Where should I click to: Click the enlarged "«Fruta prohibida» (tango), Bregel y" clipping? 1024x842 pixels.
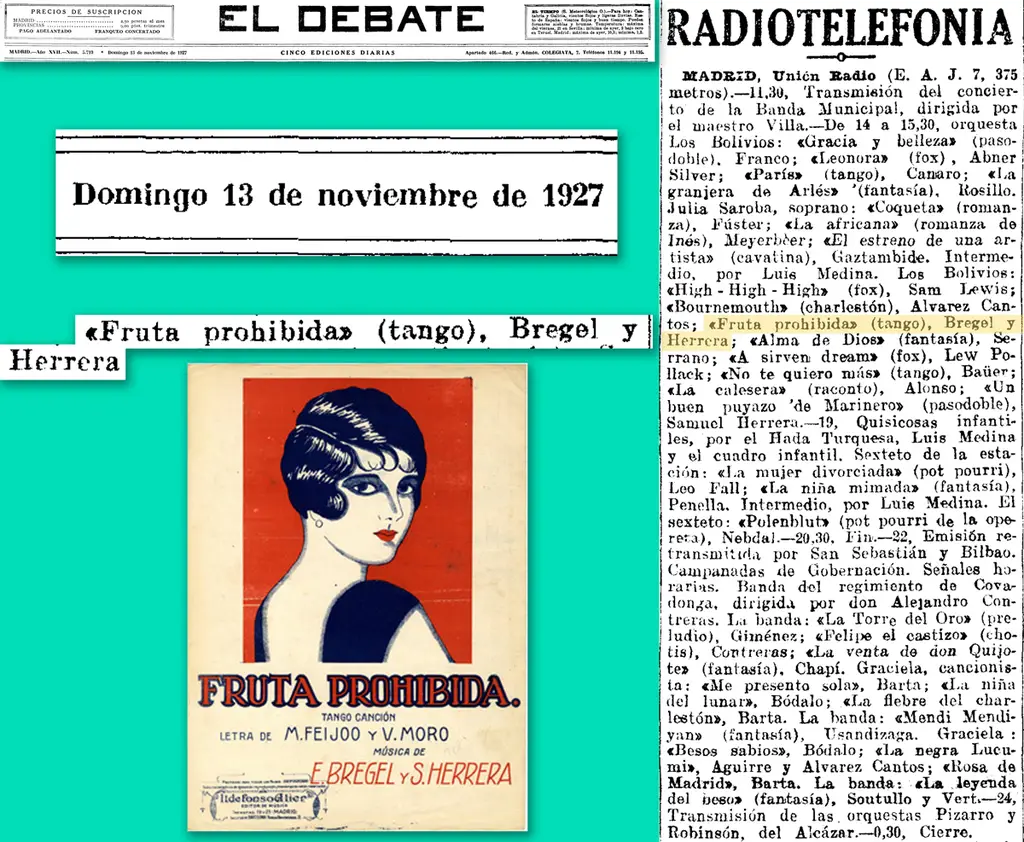[x=363, y=332]
